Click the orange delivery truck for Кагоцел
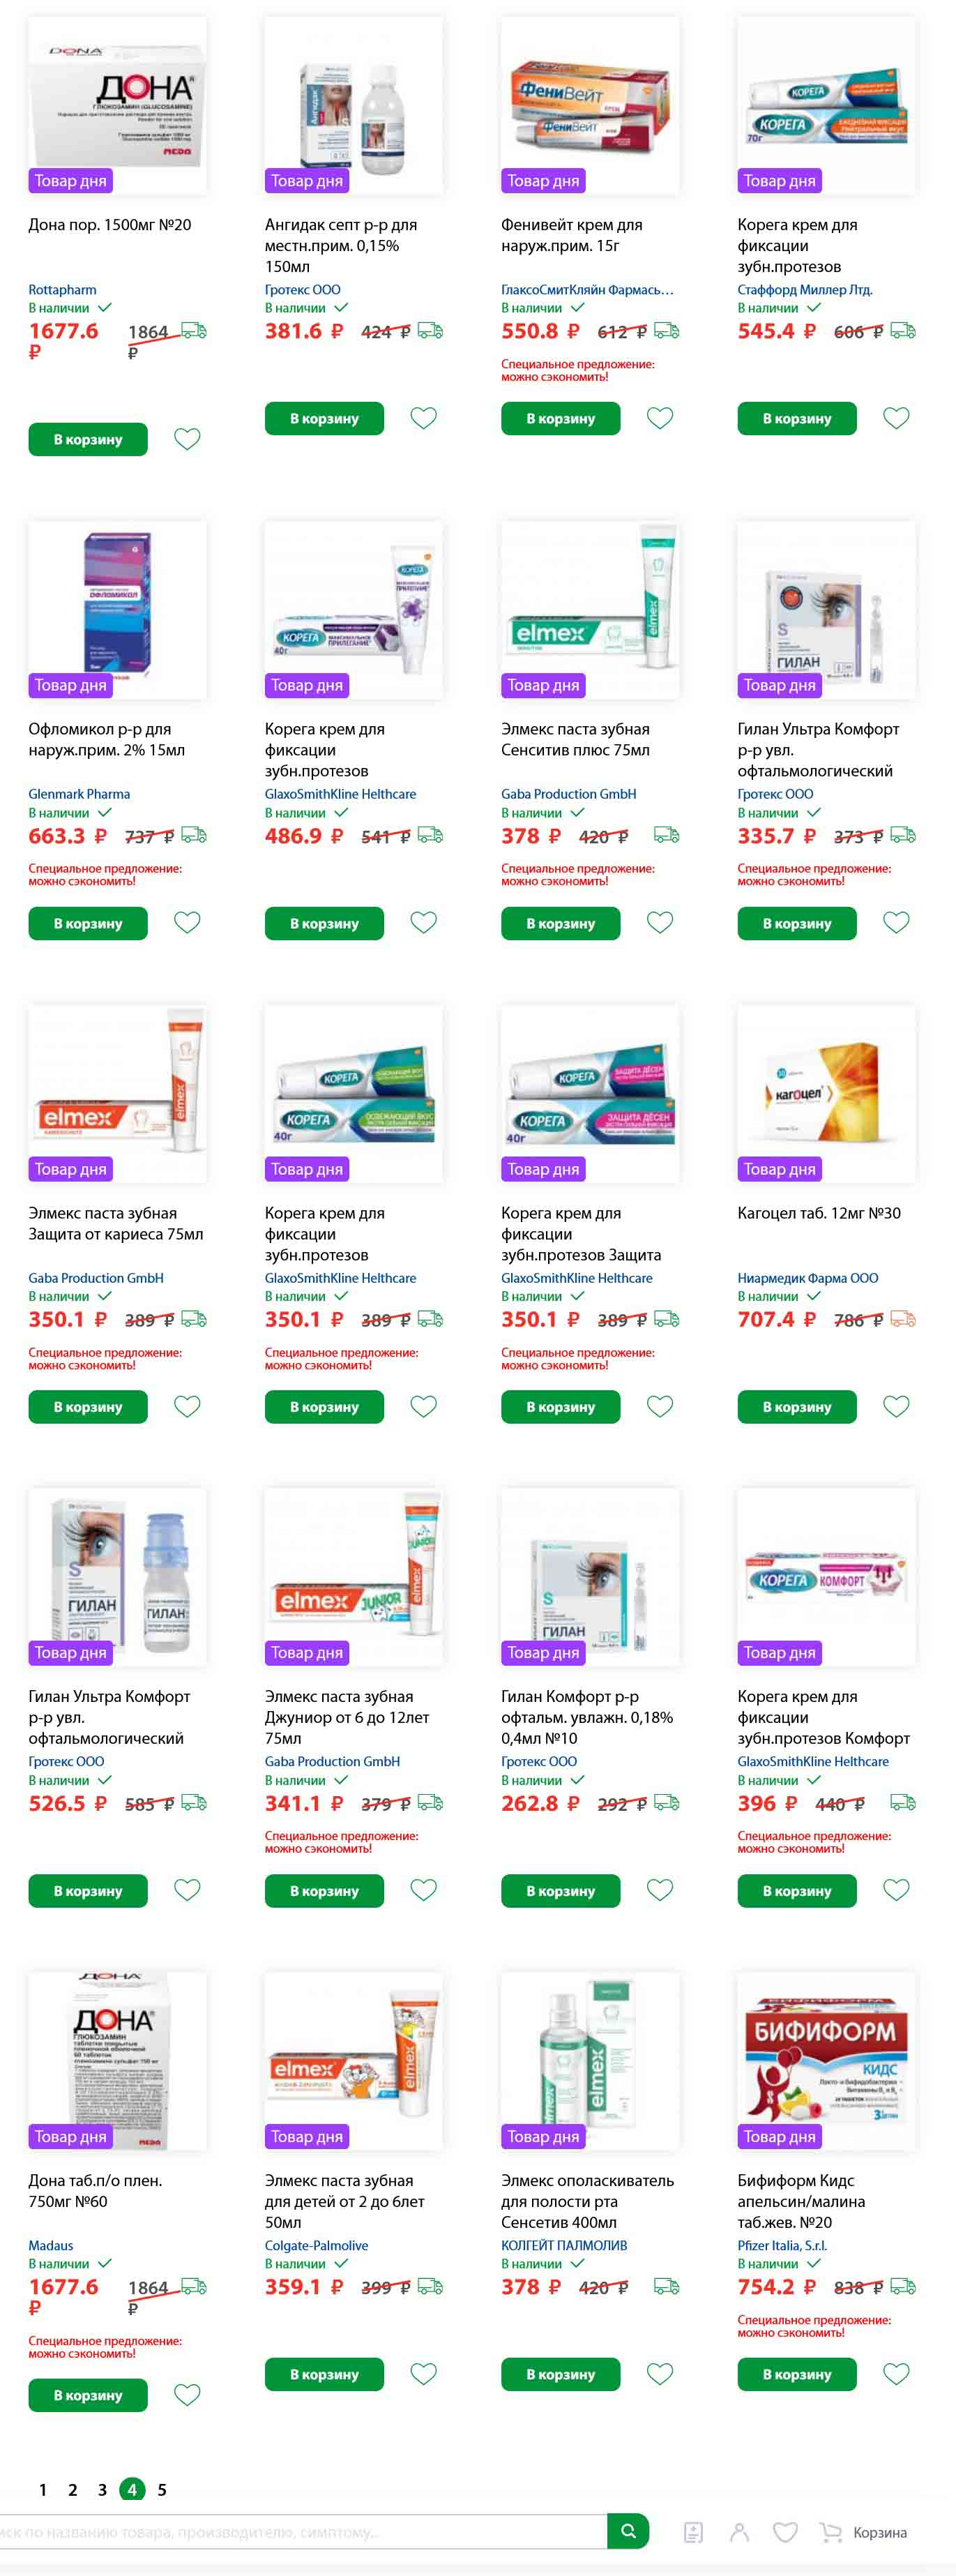The height and width of the screenshot is (2576, 956). point(903,1319)
